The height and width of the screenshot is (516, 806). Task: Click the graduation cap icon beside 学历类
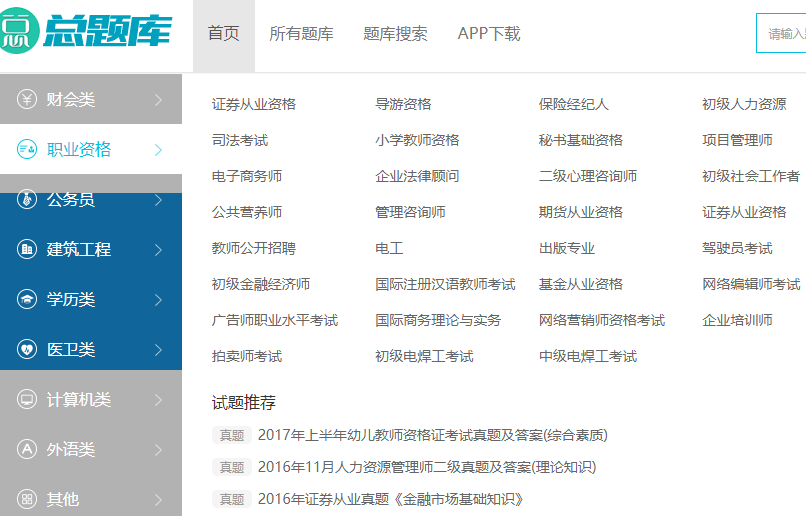(27, 299)
